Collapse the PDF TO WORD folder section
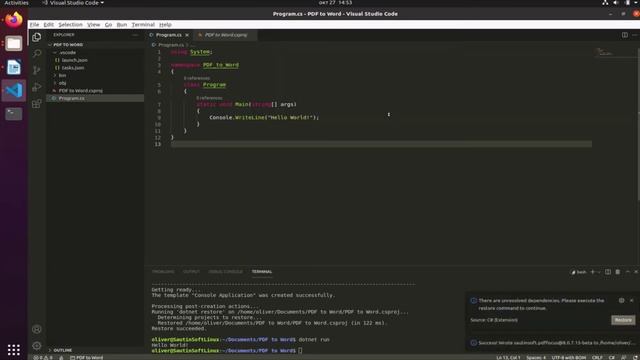This screenshot has width=640, height=360. click(95, 44)
